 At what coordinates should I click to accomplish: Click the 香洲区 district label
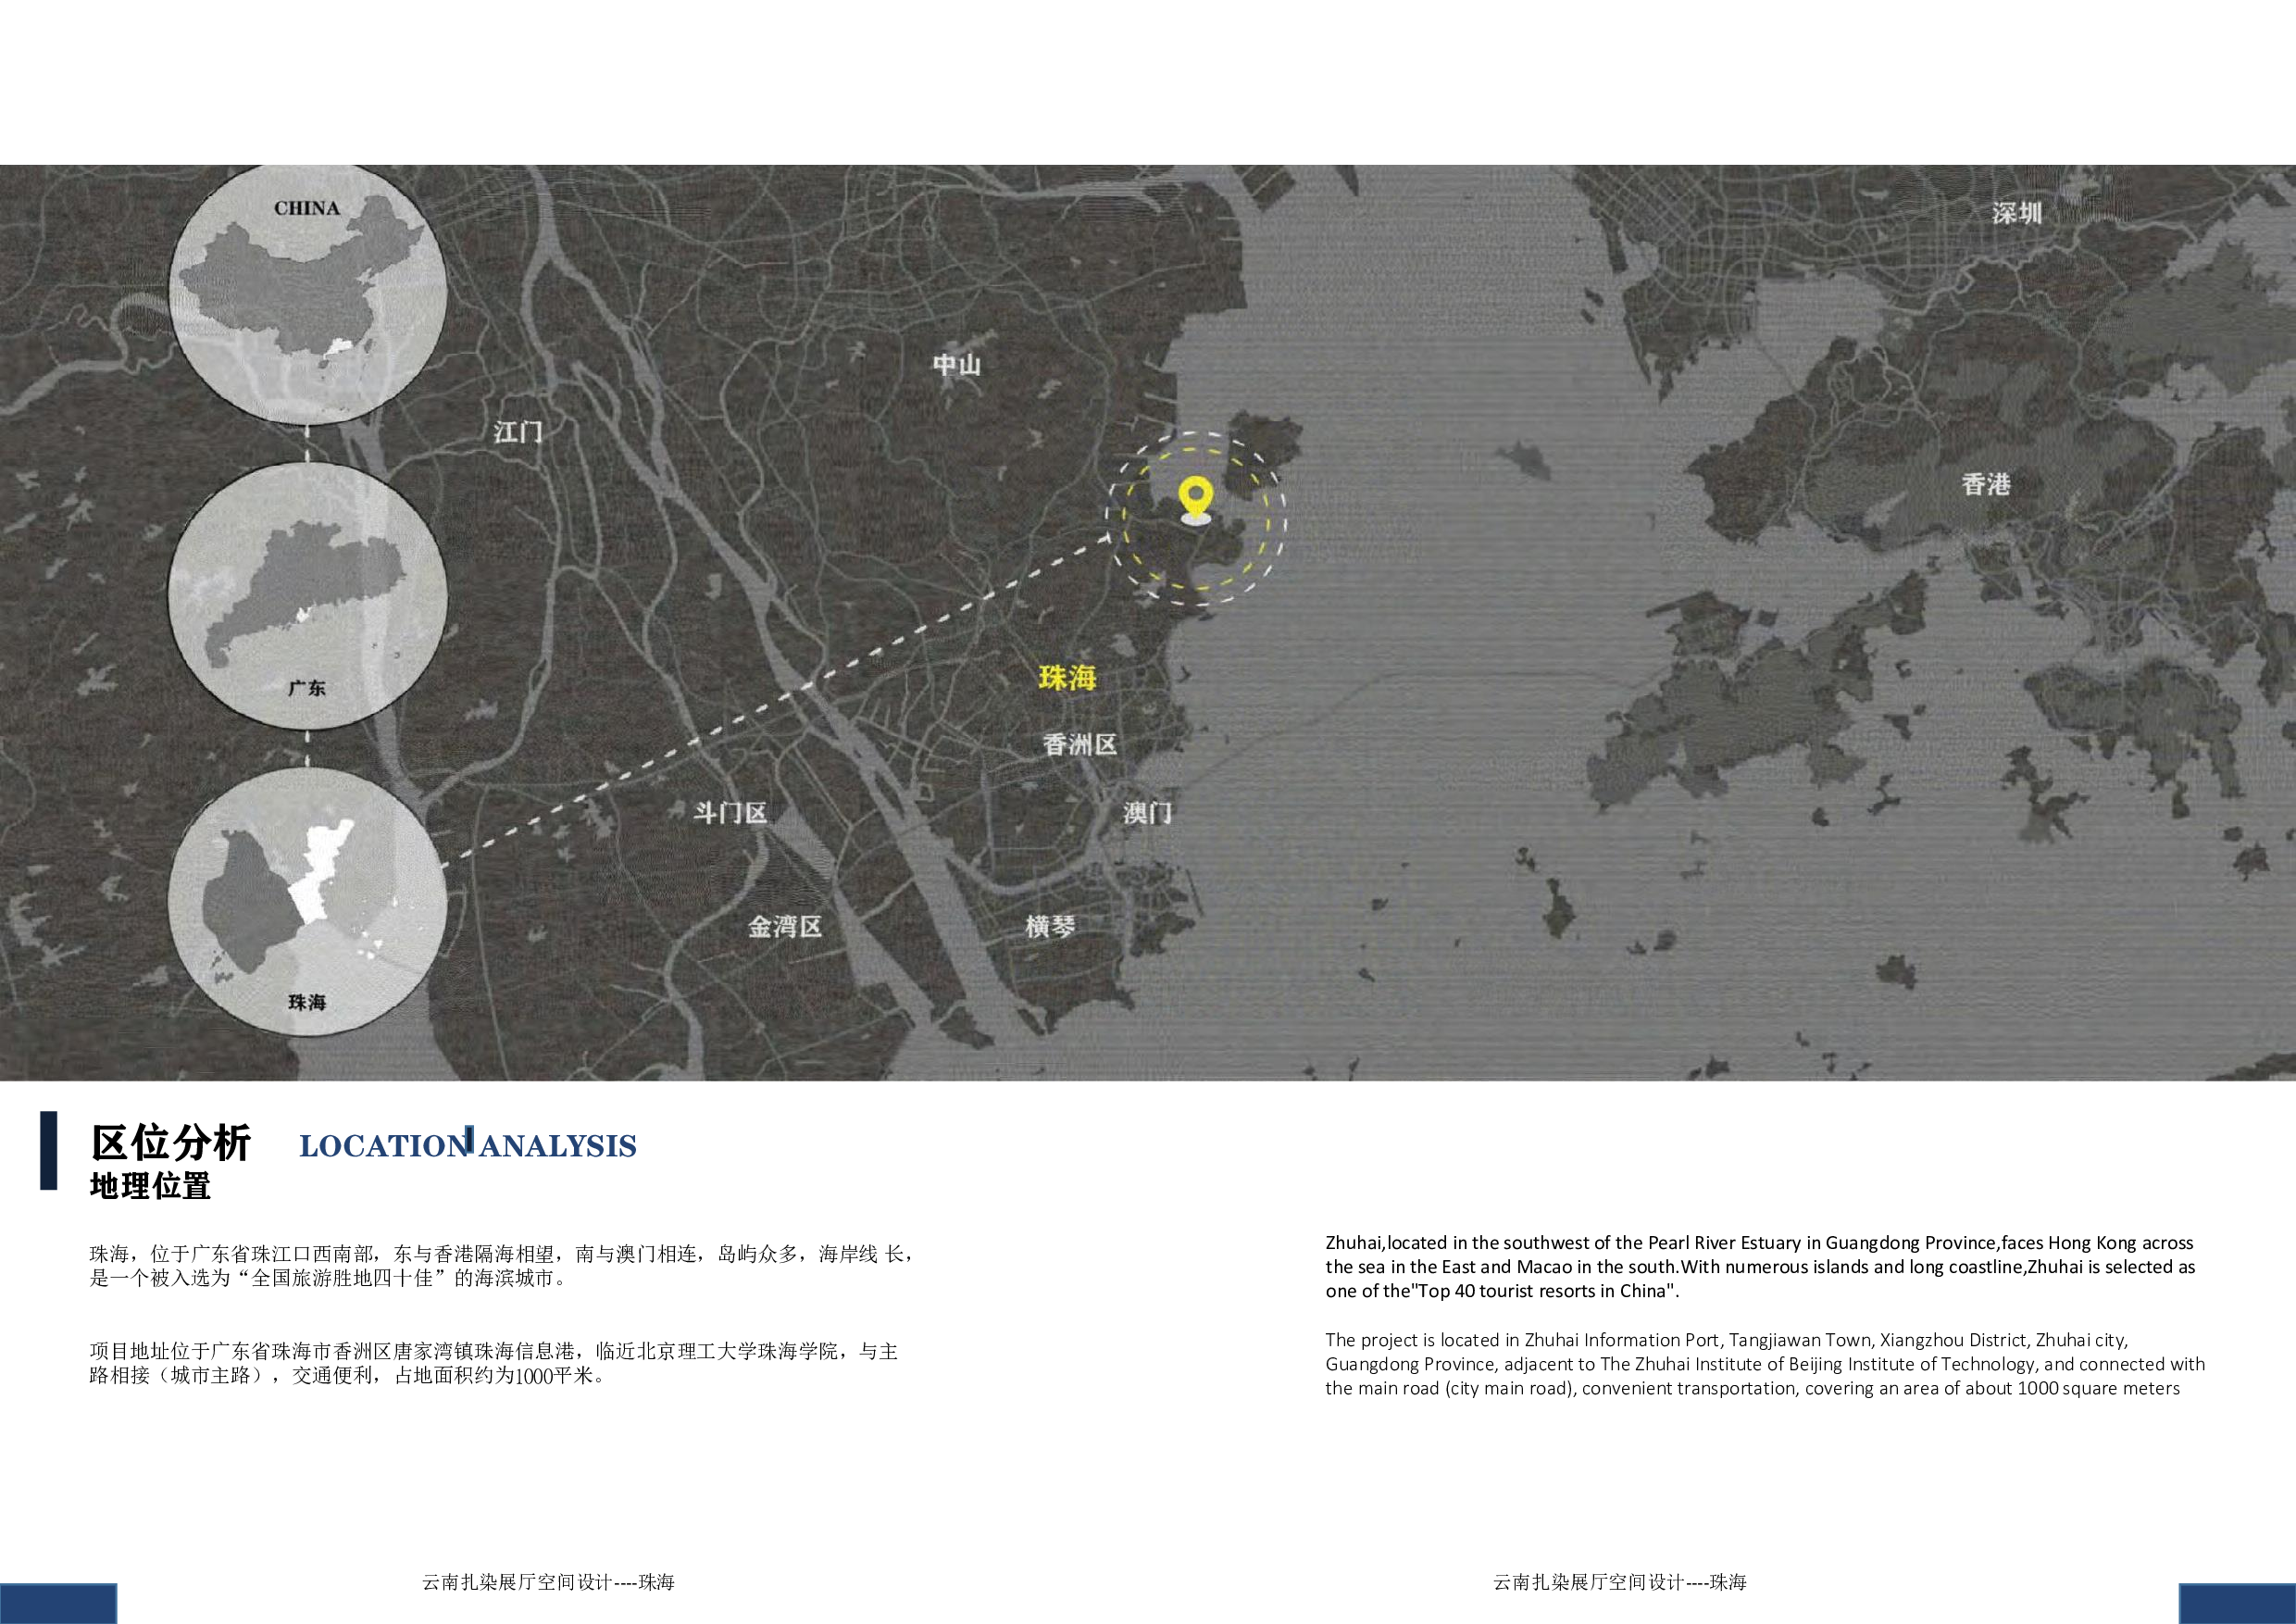click(1079, 745)
